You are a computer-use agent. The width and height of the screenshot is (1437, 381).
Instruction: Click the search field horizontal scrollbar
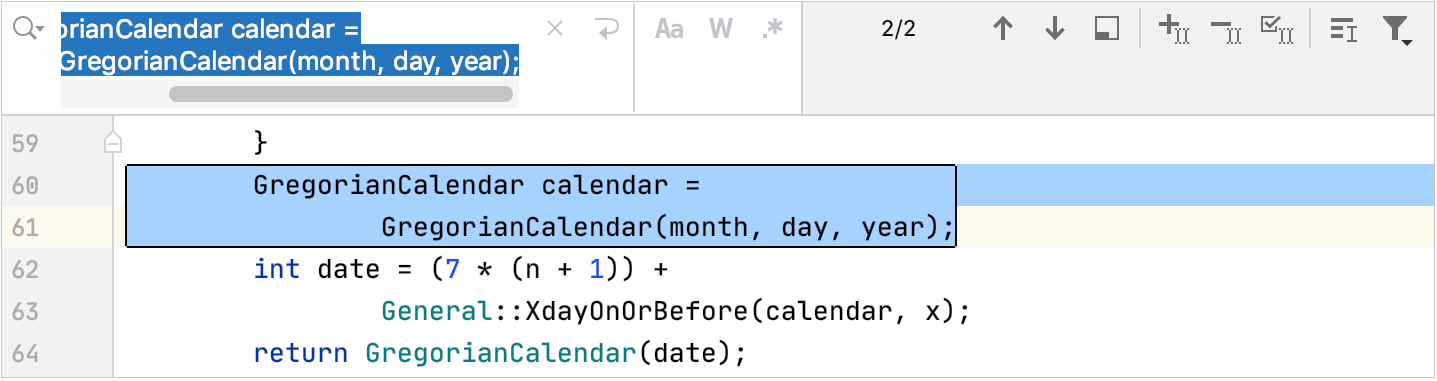click(341, 94)
